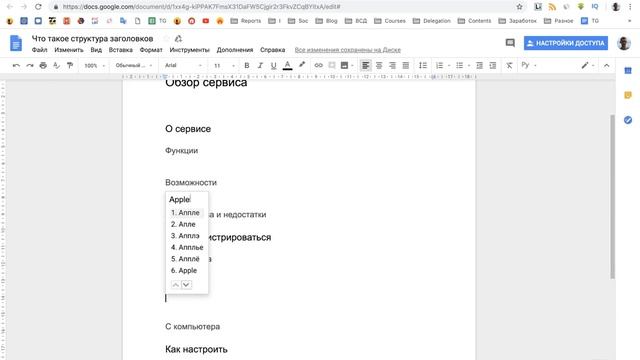The image size is (640, 360).
Task: Justify the text
Action: [406, 65]
